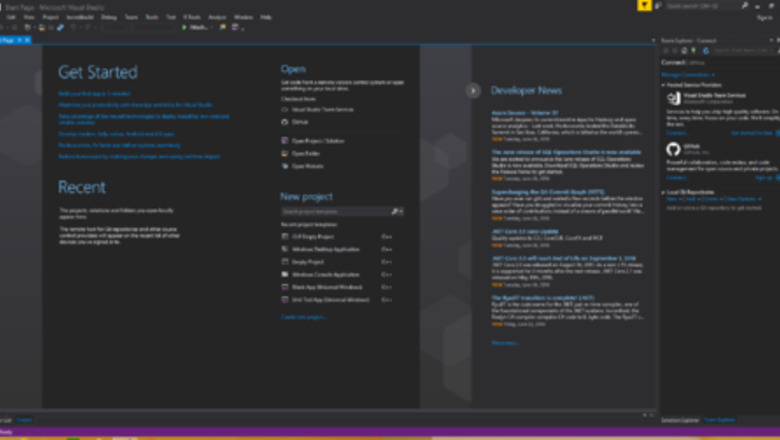
Task: Open the search project templates dropdown
Action: (400, 212)
